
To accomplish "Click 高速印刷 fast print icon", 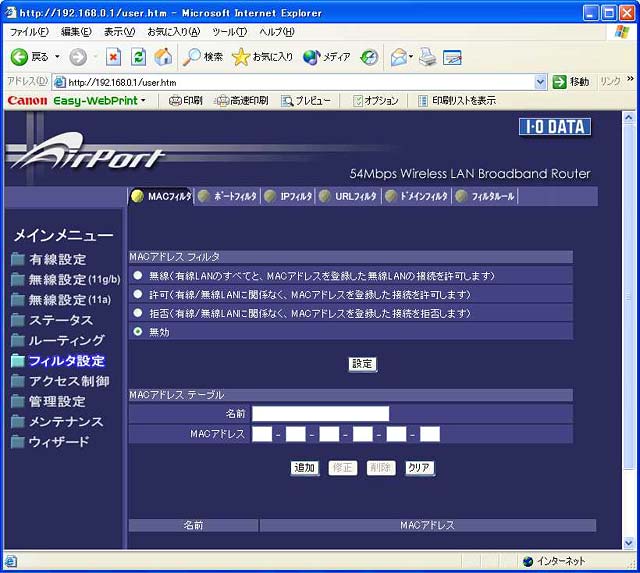I will coord(222,100).
